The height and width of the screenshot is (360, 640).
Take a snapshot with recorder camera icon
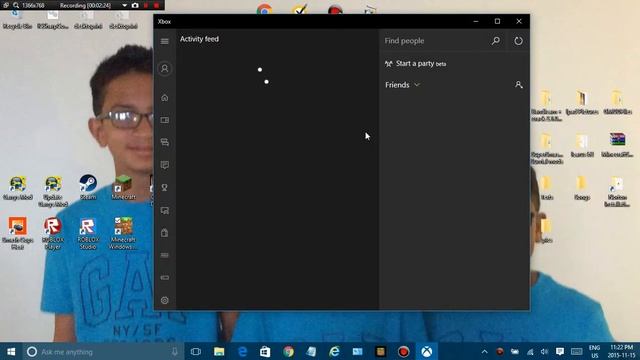tap(135, 5)
